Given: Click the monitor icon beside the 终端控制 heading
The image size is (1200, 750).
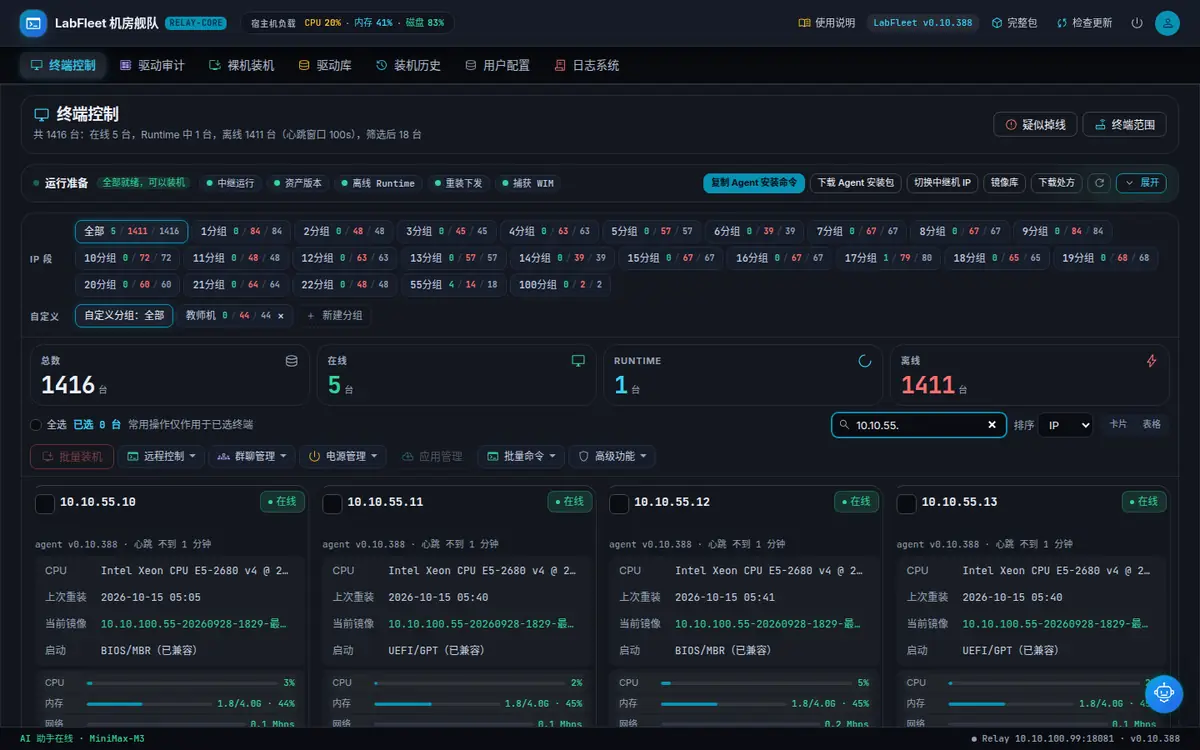Looking at the screenshot, I should 42,115.
